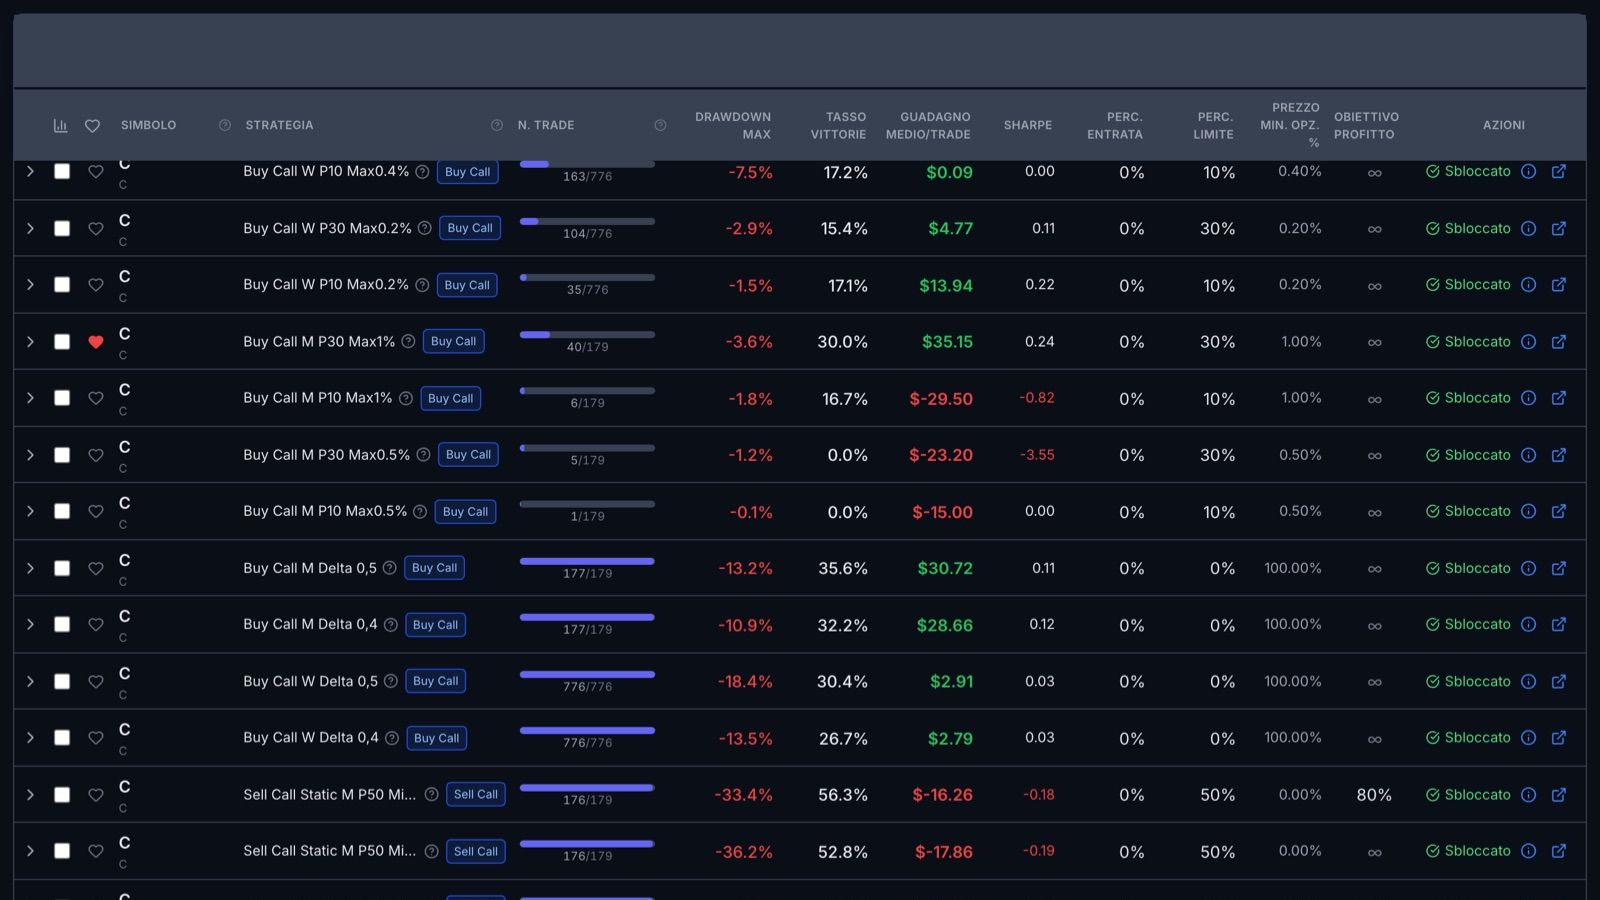Open the help icon next to SIMBOLO header
The height and width of the screenshot is (900, 1600).
225,125
